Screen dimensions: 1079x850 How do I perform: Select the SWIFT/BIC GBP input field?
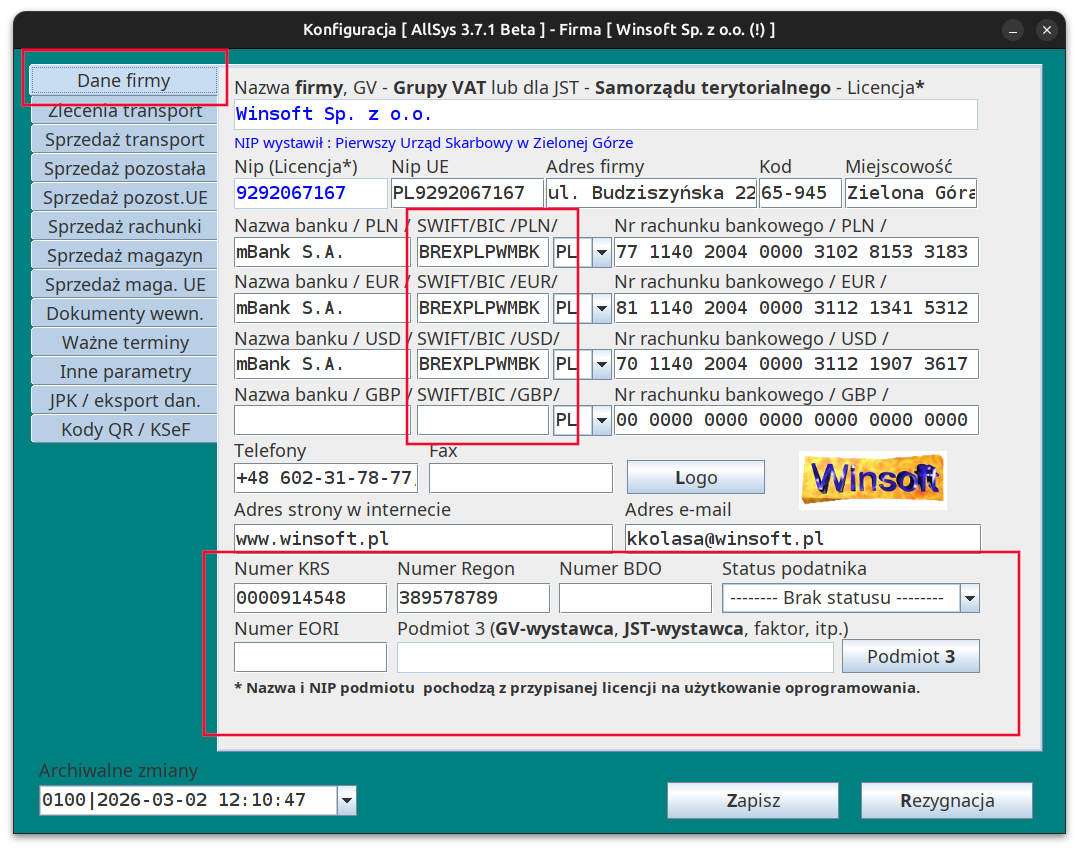(482, 421)
